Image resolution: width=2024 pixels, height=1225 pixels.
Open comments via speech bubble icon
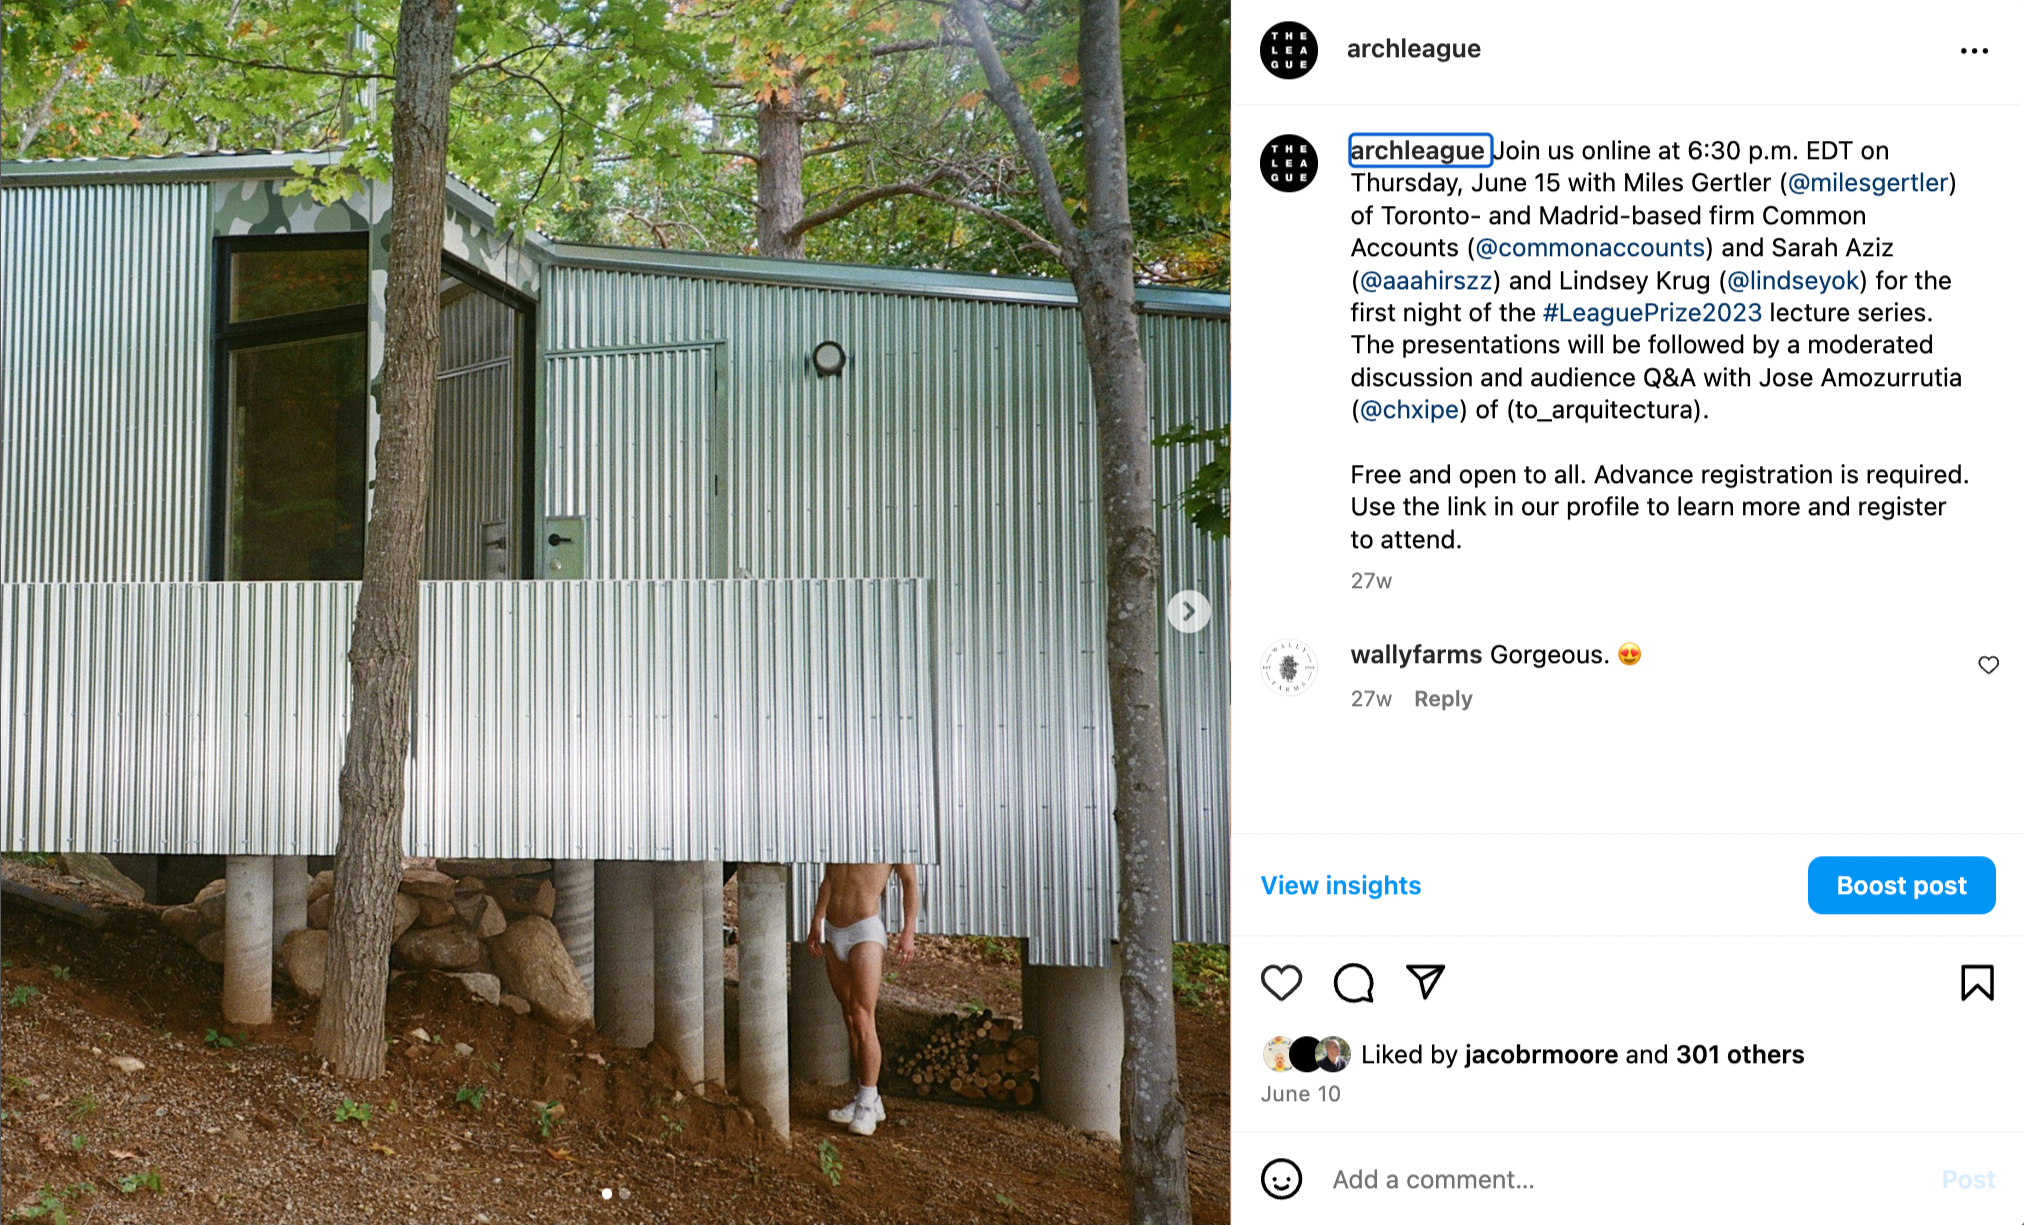(x=1353, y=983)
